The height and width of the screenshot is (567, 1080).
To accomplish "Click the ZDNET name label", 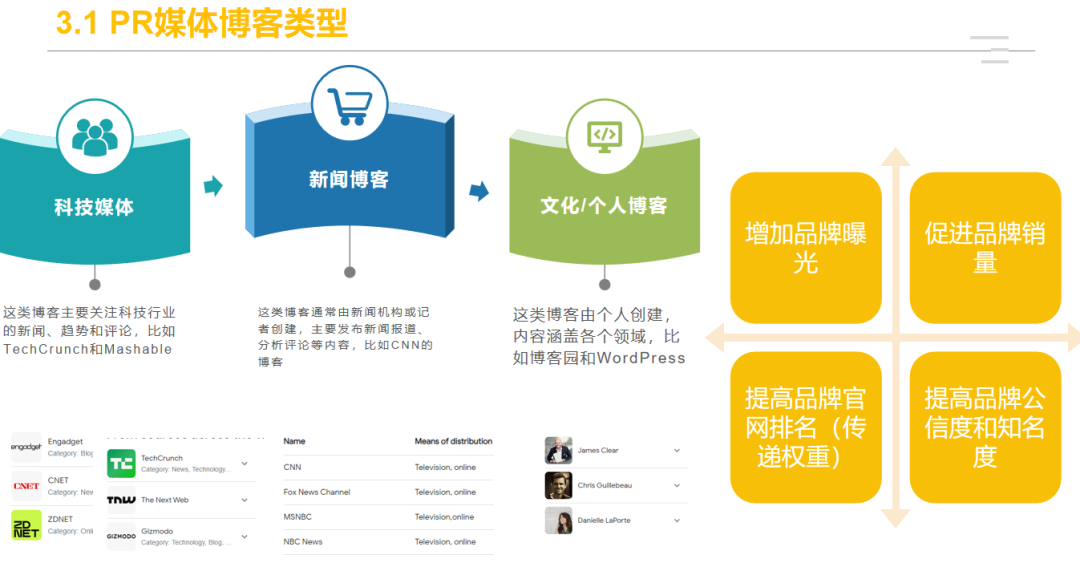I will [60, 519].
